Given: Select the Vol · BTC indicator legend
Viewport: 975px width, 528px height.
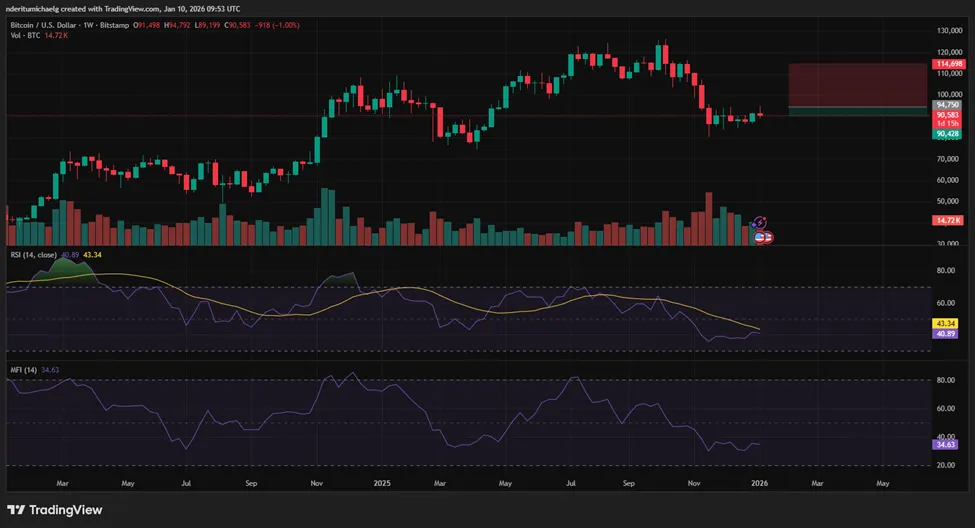Looking at the screenshot, I should click(x=25, y=35).
